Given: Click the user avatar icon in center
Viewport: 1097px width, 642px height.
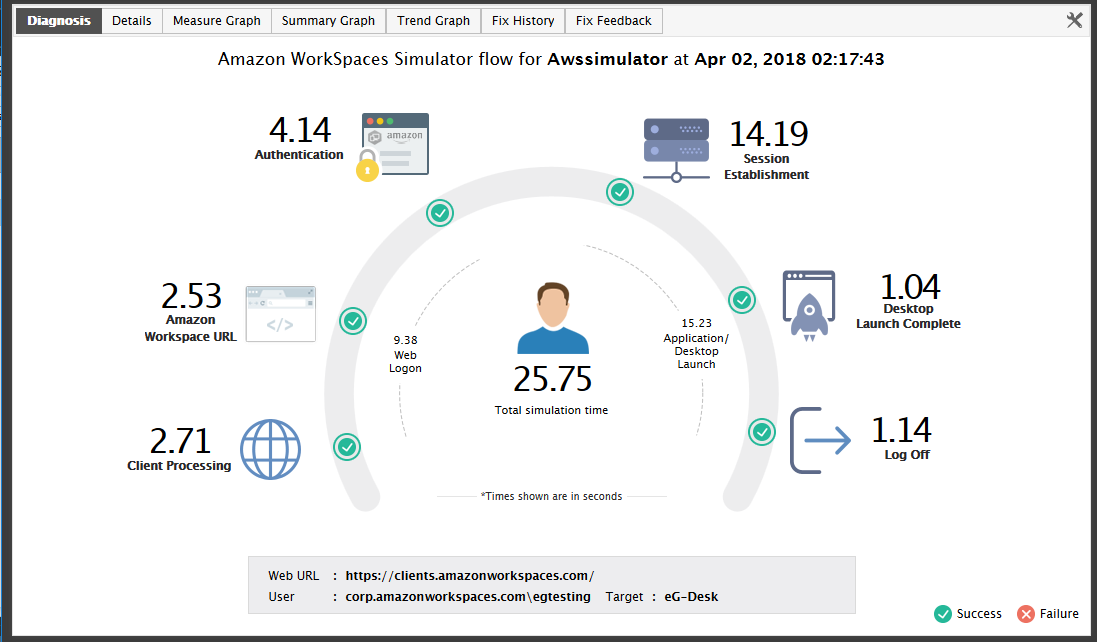Looking at the screenshot, I should coord(553,318).
